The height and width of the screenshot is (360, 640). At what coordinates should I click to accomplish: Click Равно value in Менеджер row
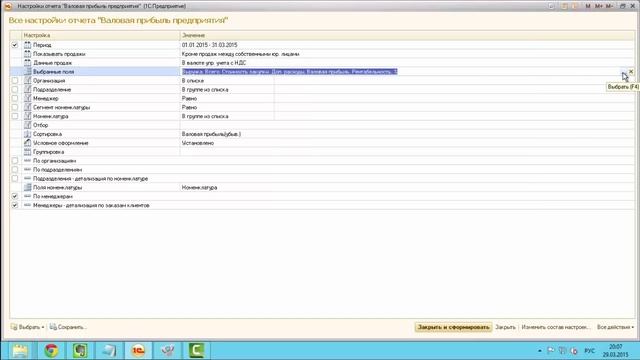pyautogui.click(x=189, y=98)
